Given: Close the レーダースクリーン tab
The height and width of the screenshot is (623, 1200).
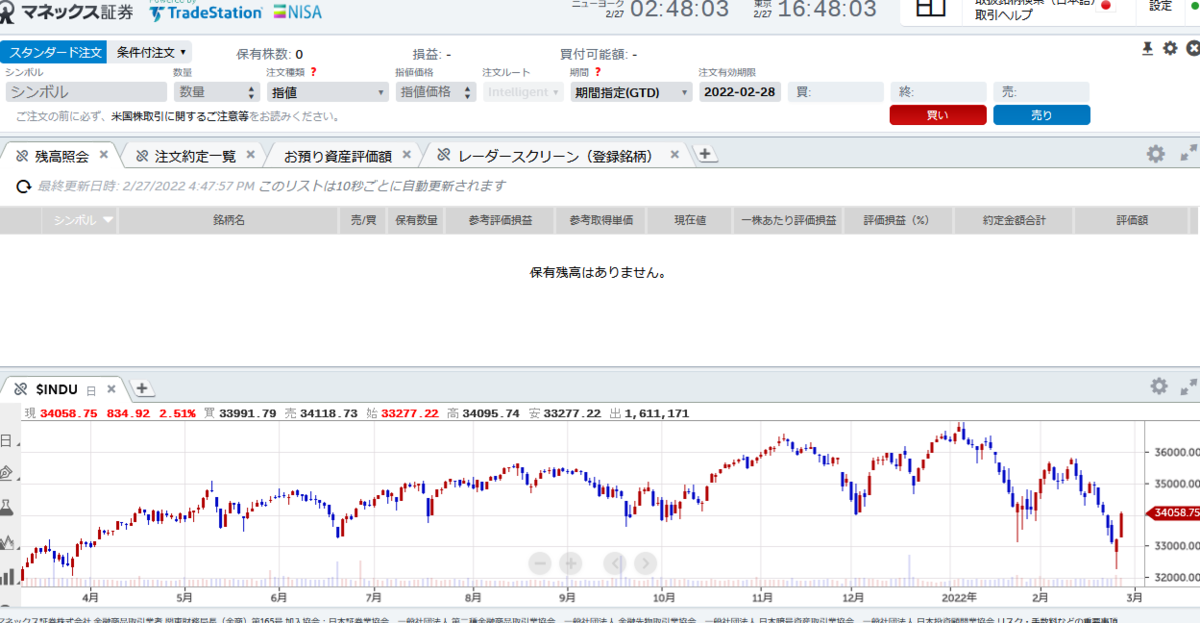Looking at the screenshot, I should (675, 155).
